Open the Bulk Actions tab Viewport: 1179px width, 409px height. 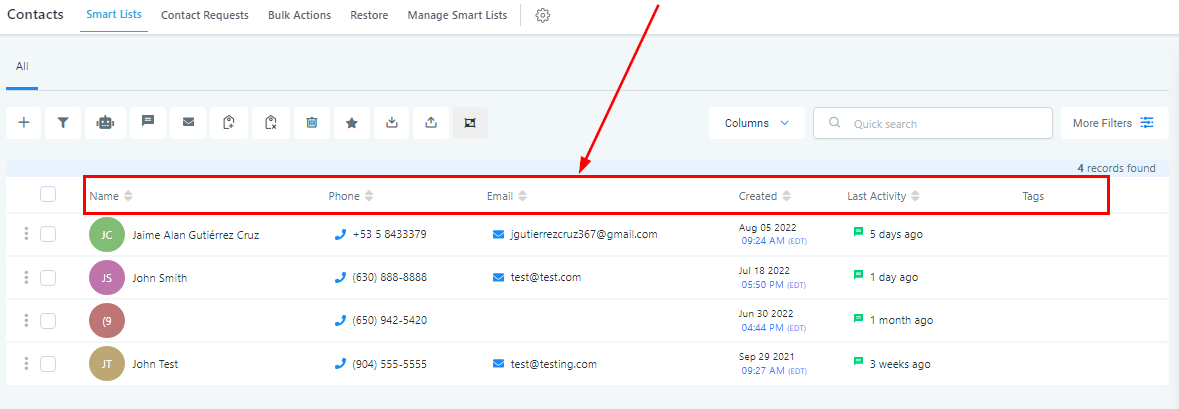point(299,15)
